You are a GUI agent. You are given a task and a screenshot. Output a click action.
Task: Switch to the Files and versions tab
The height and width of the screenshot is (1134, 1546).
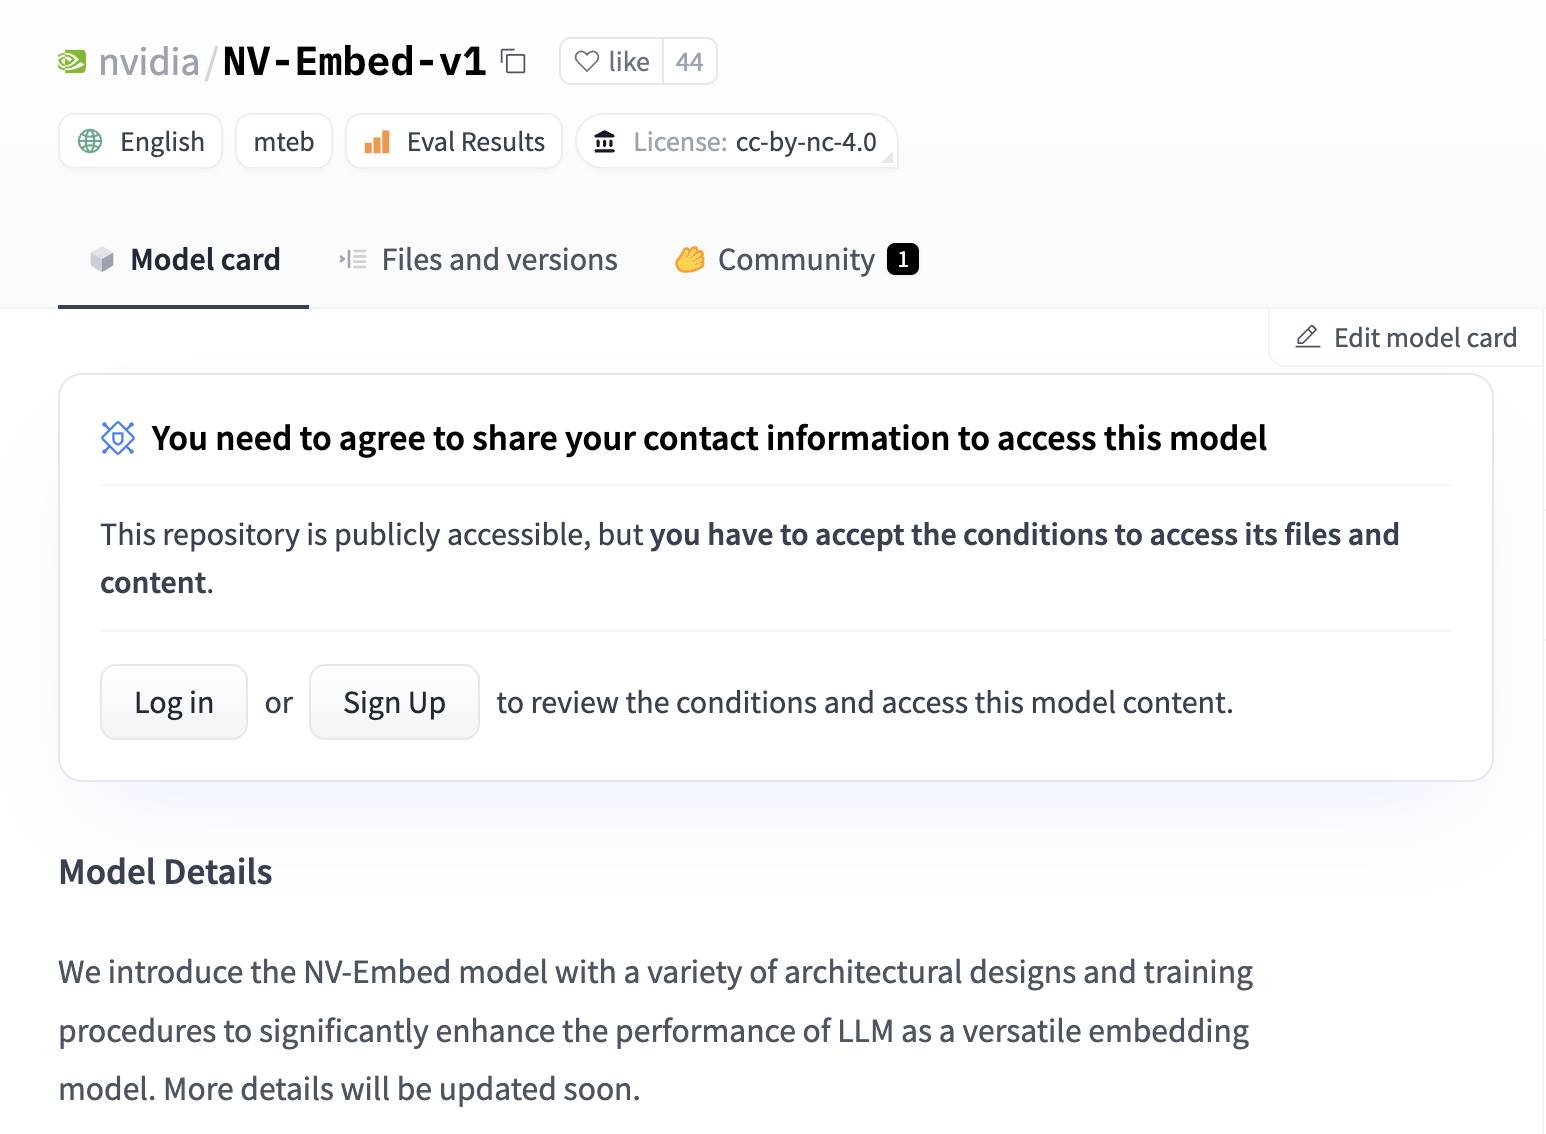478,260
